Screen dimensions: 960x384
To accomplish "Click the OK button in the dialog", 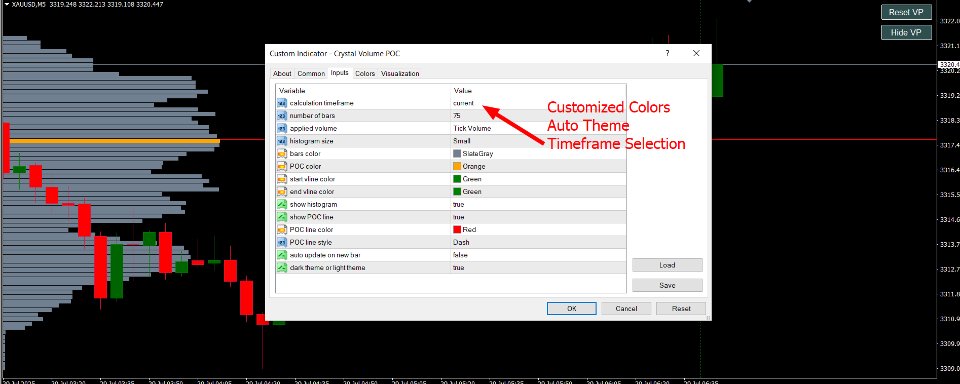I will coord(571,309).
